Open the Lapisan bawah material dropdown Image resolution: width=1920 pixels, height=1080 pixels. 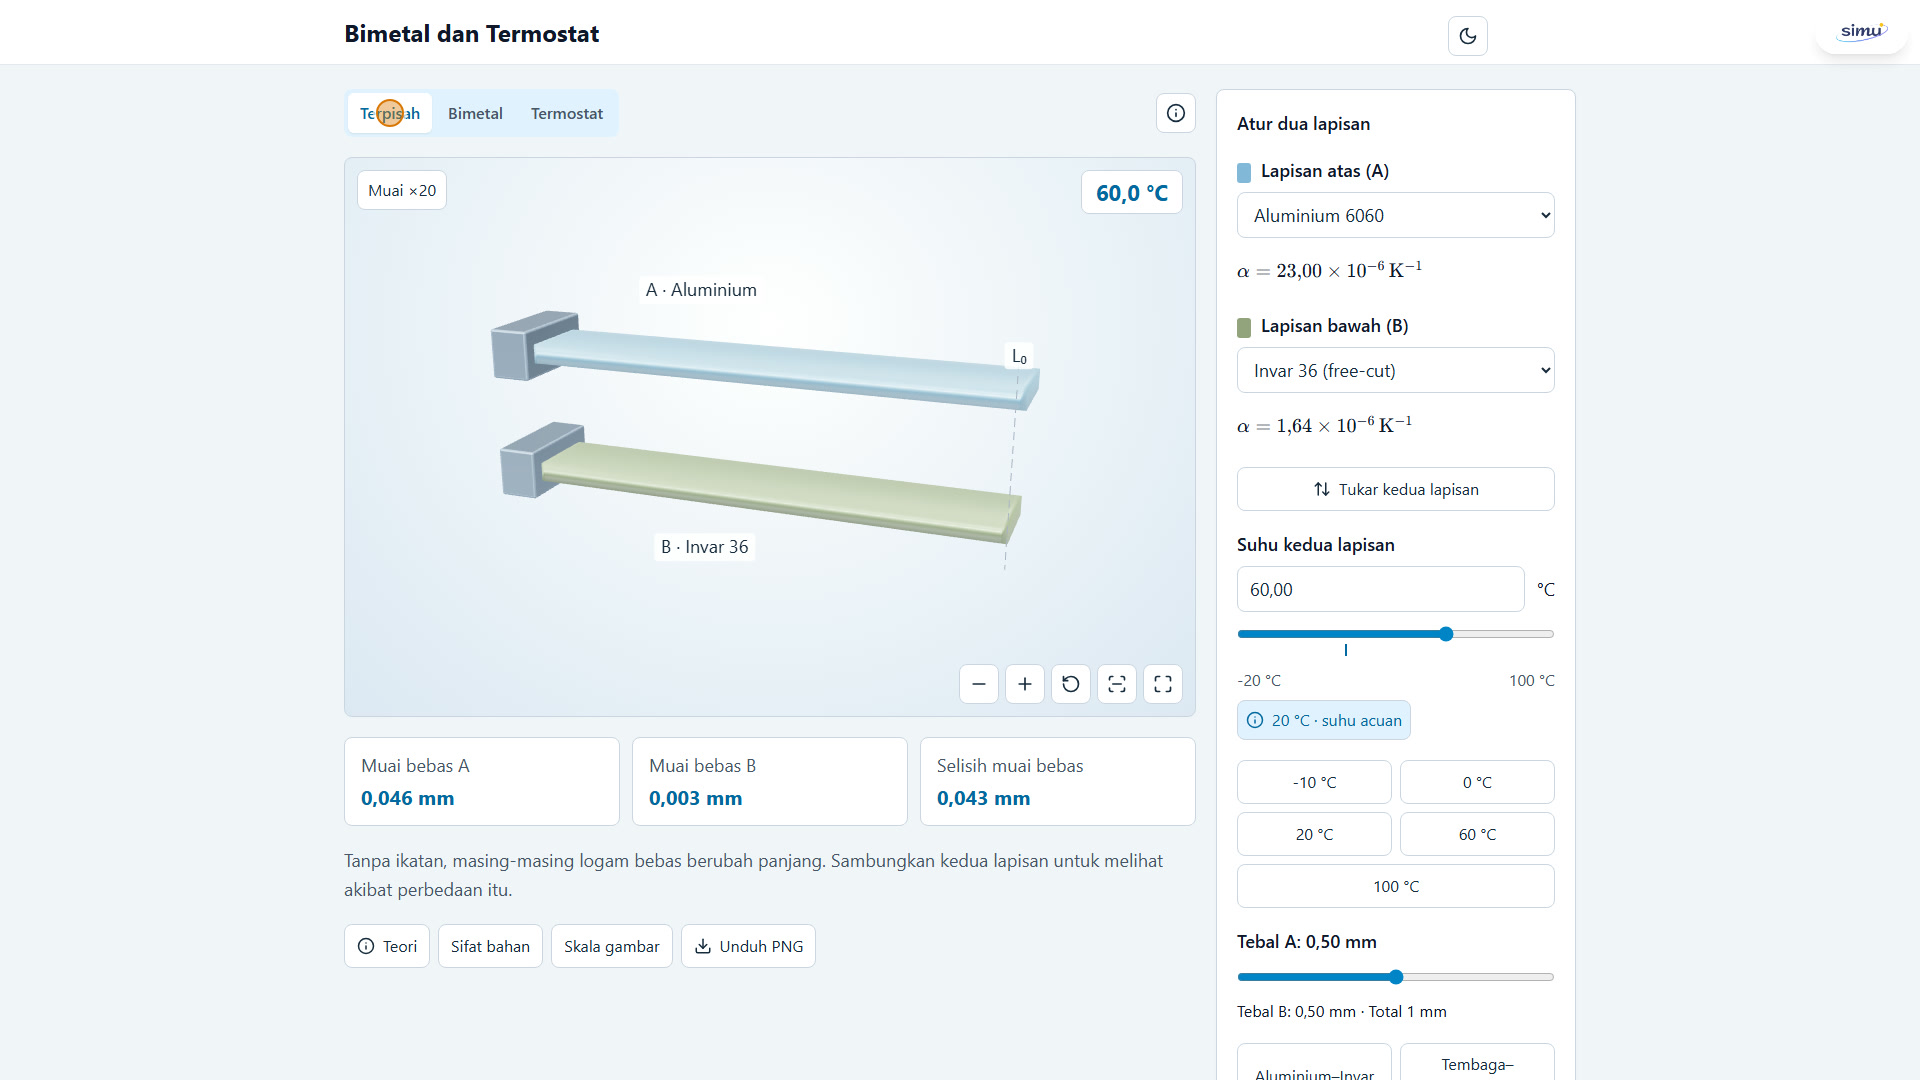pos(1396,370)
